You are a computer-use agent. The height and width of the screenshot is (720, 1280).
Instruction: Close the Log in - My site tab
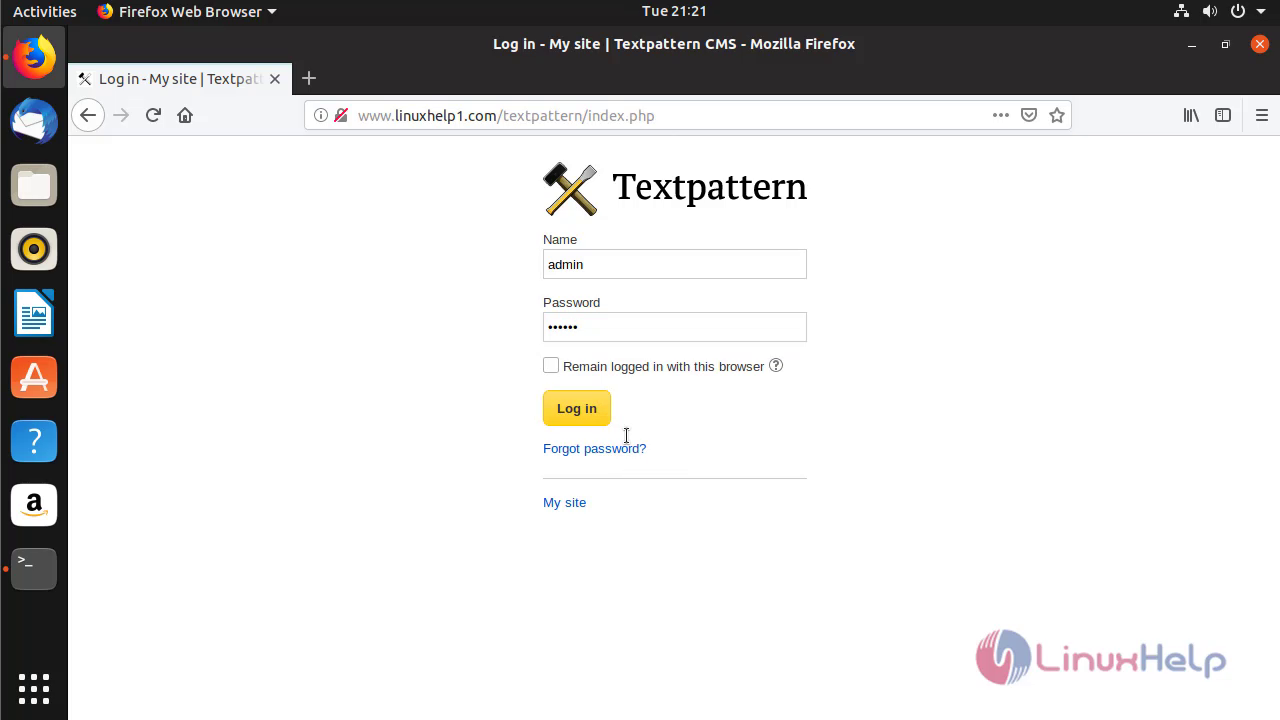pos(275,79)
